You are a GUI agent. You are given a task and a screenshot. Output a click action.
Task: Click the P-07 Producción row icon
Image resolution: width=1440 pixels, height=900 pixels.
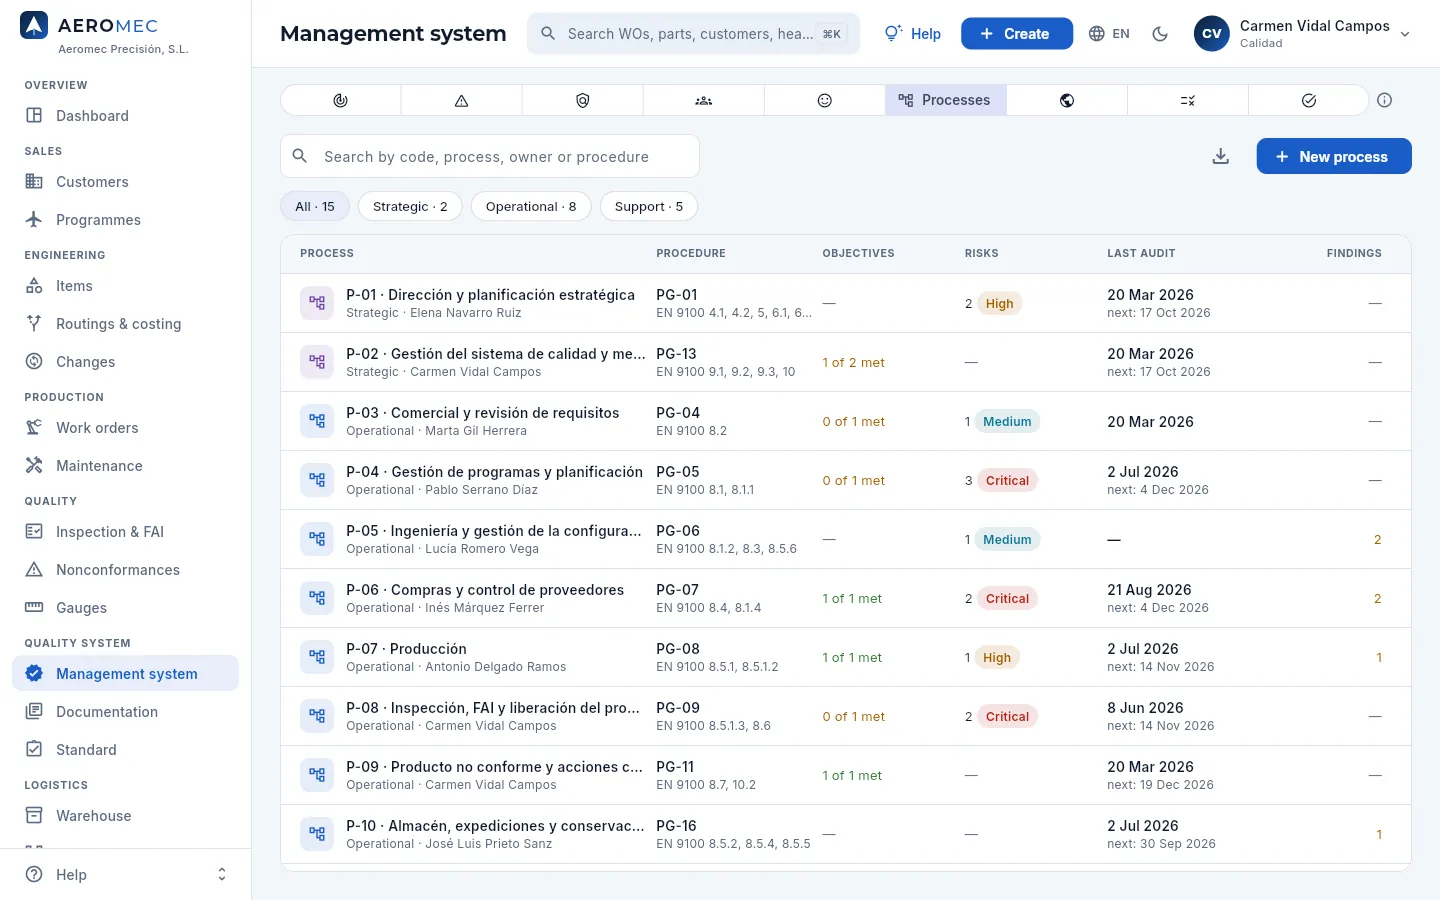point(317,657)
